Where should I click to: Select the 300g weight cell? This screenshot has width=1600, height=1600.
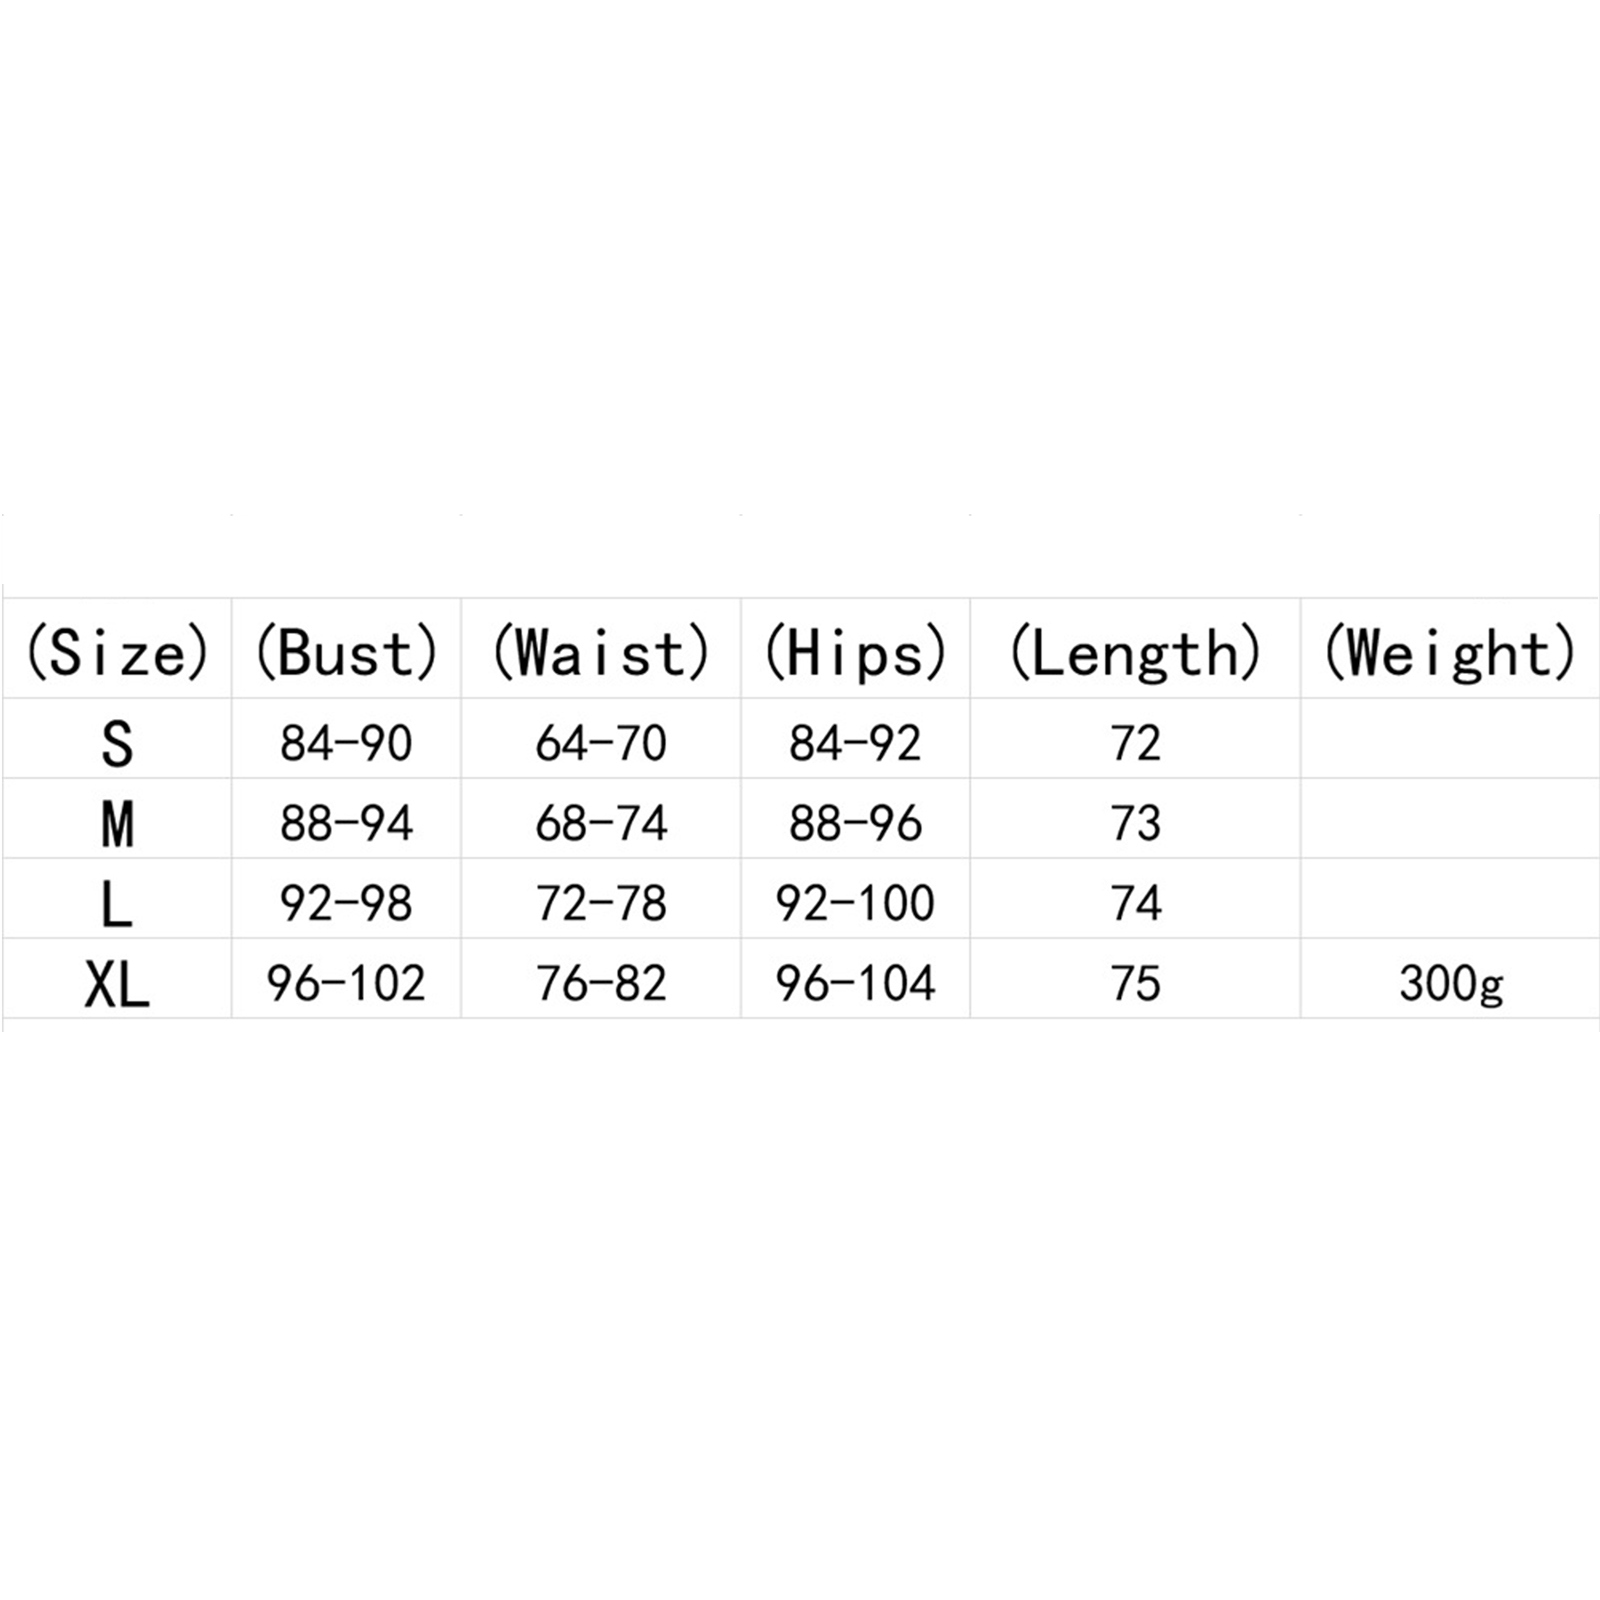click(x=1450, y=983)
